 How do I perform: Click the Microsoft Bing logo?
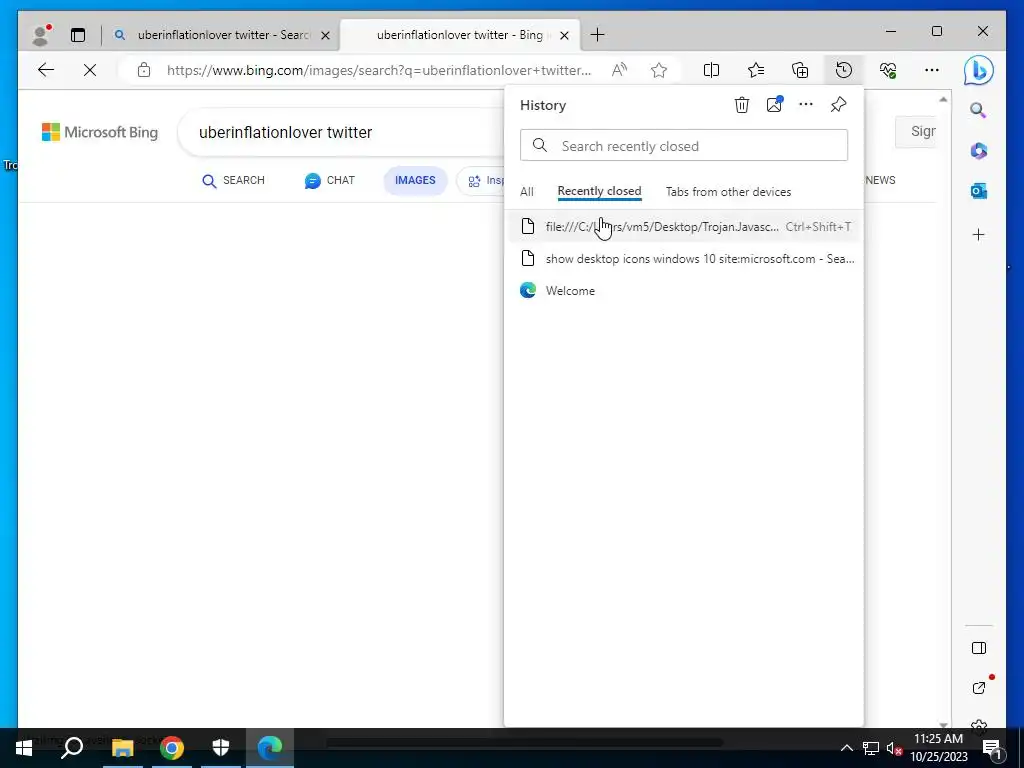click(x=100, y=132)
